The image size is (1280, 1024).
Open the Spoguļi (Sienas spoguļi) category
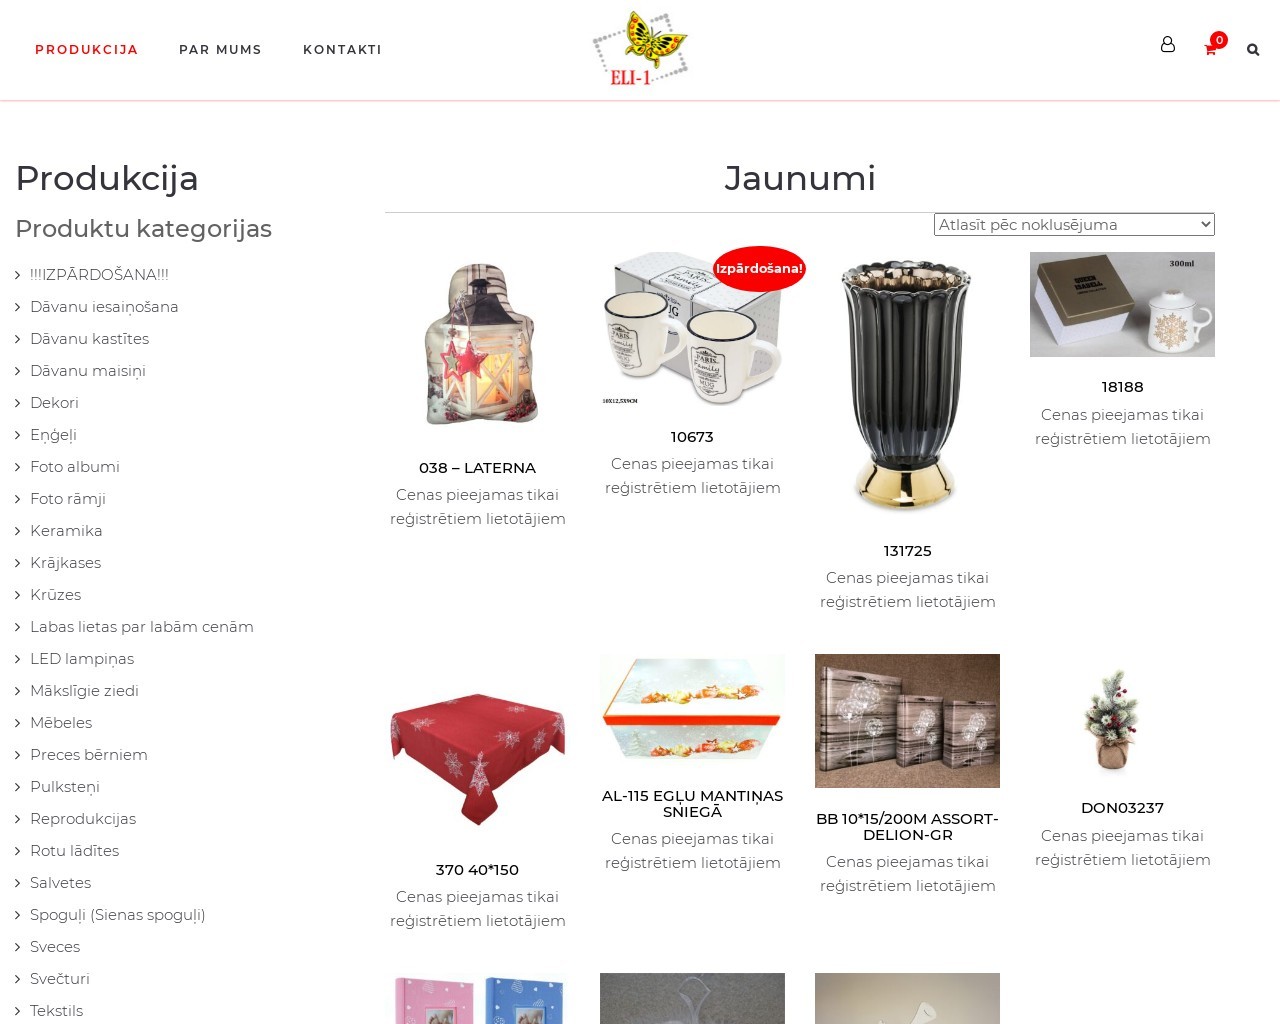(118, 915)
